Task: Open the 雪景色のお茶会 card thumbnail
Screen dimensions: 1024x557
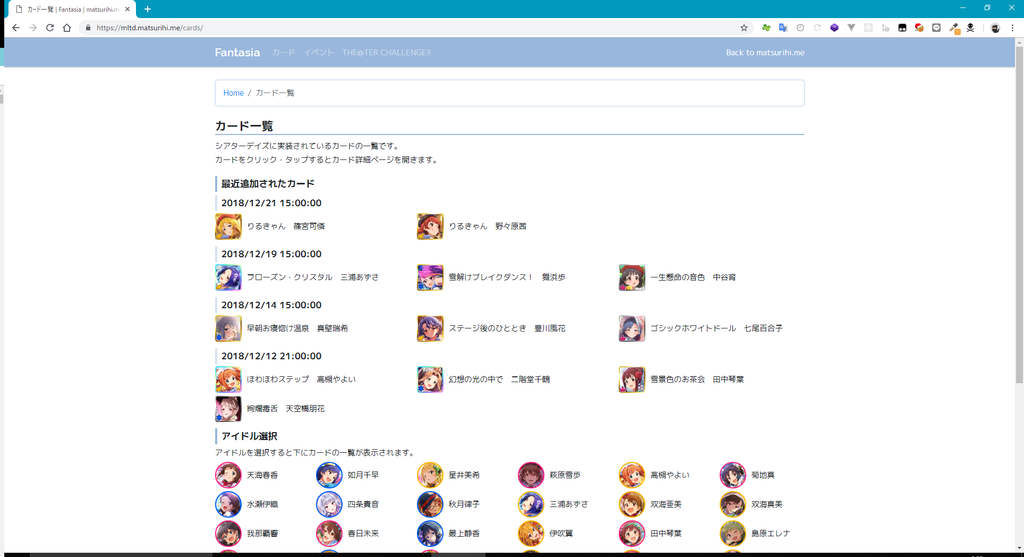Action: (632, 379)
